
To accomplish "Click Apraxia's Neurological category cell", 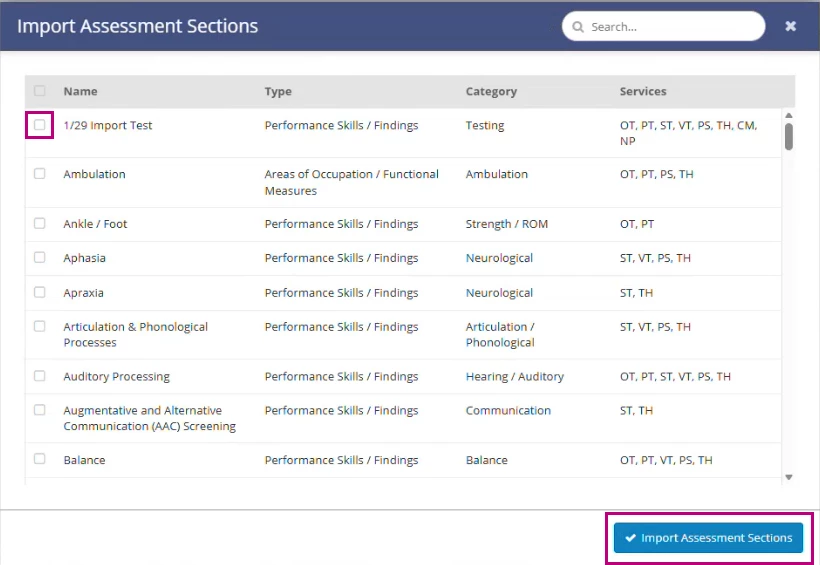I will pos(499,293).
